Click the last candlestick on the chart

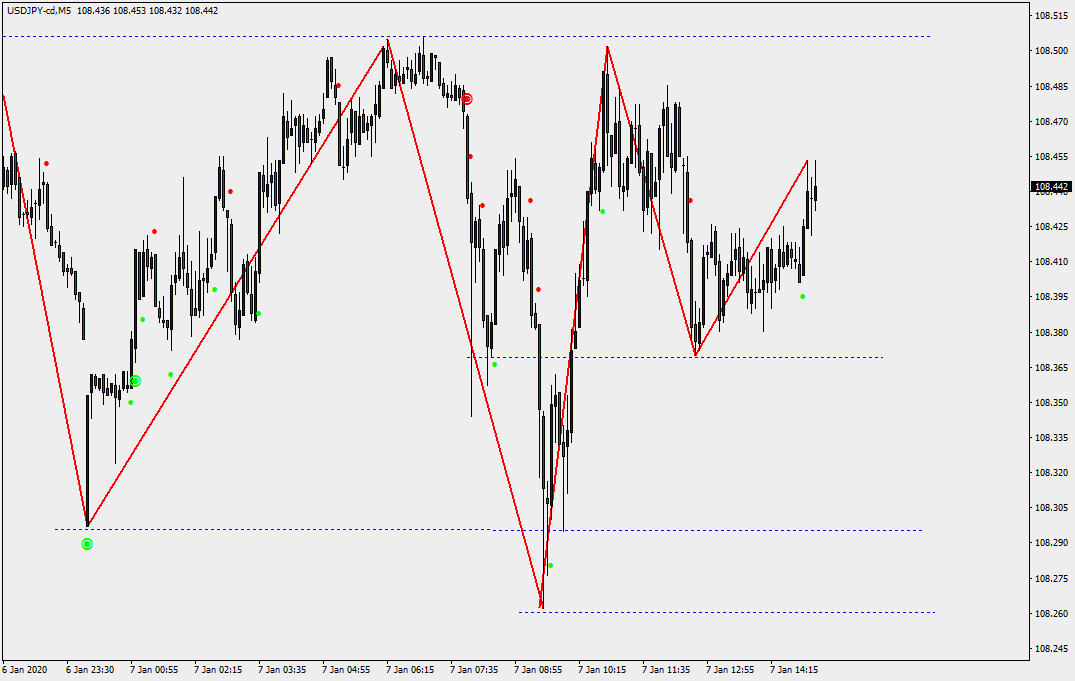coord(815,192)
